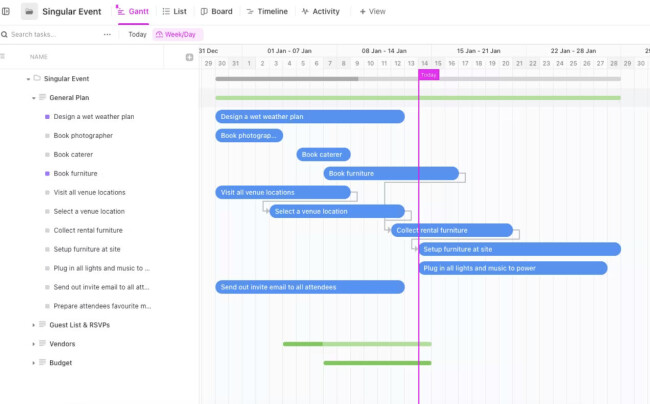Add a new view with + View
This screenshot has height=404, width=650.
[372, 12]
